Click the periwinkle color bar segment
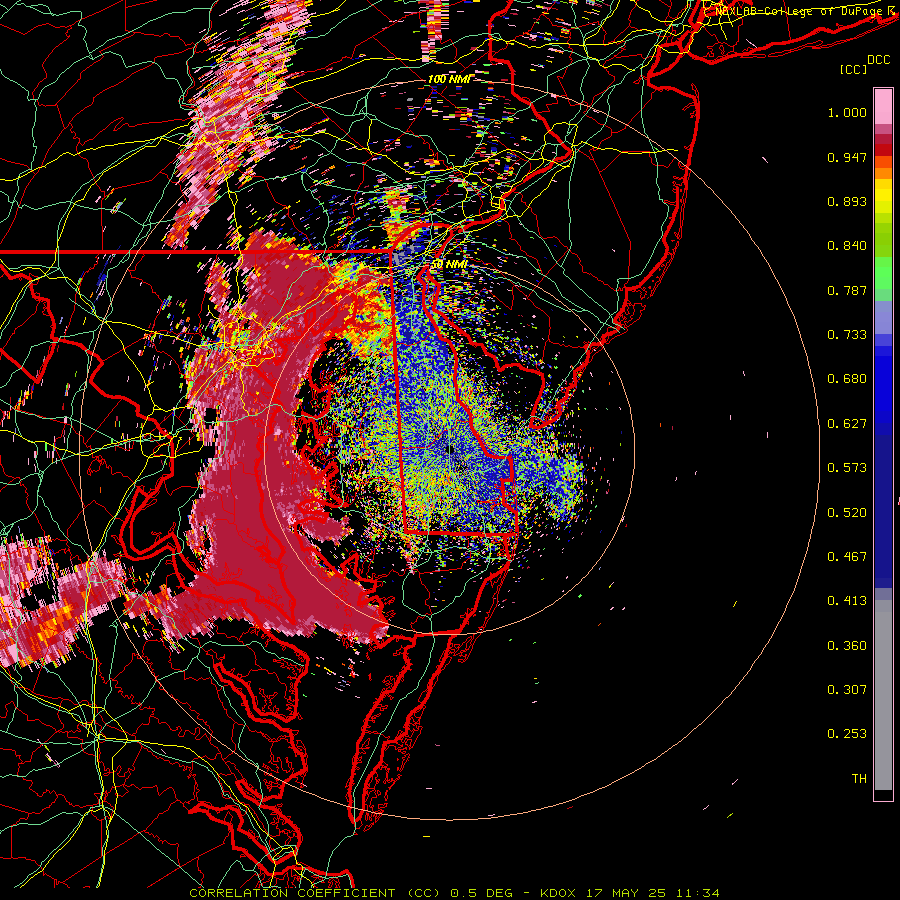 tap(883, 317)
